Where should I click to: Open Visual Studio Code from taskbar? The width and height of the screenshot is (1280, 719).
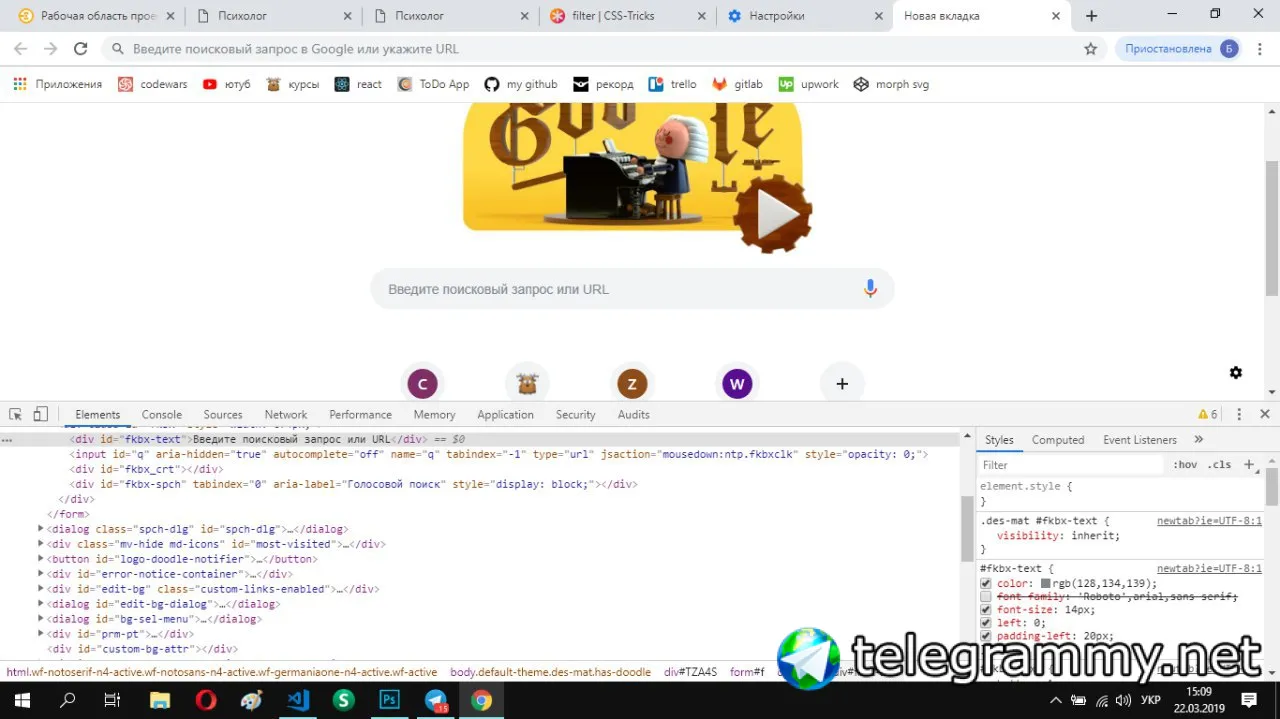[x=298, y=701]
